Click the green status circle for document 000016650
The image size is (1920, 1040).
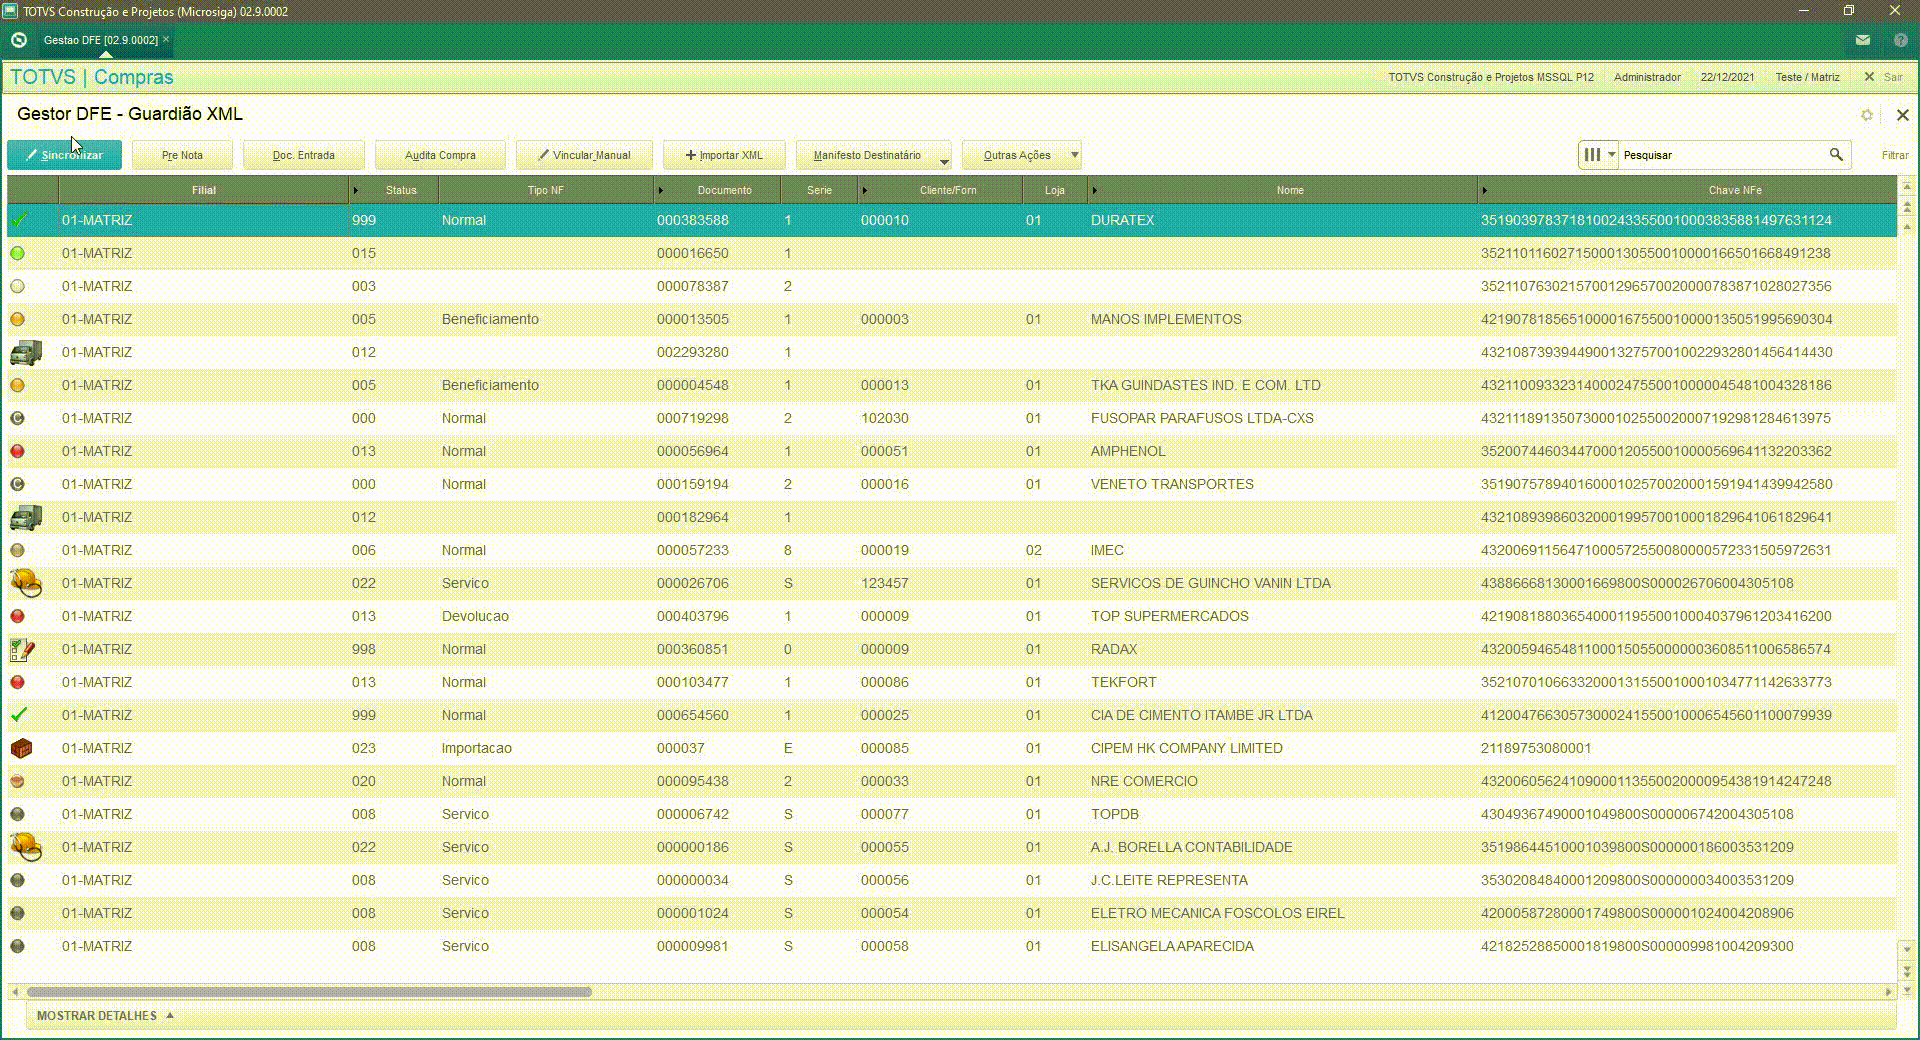click(17, 253)
